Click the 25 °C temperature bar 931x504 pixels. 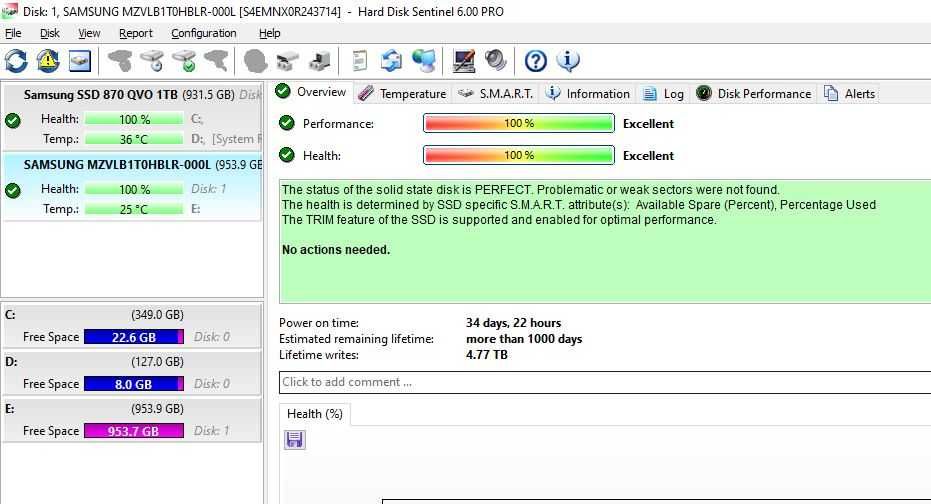(x=134, y=209)
